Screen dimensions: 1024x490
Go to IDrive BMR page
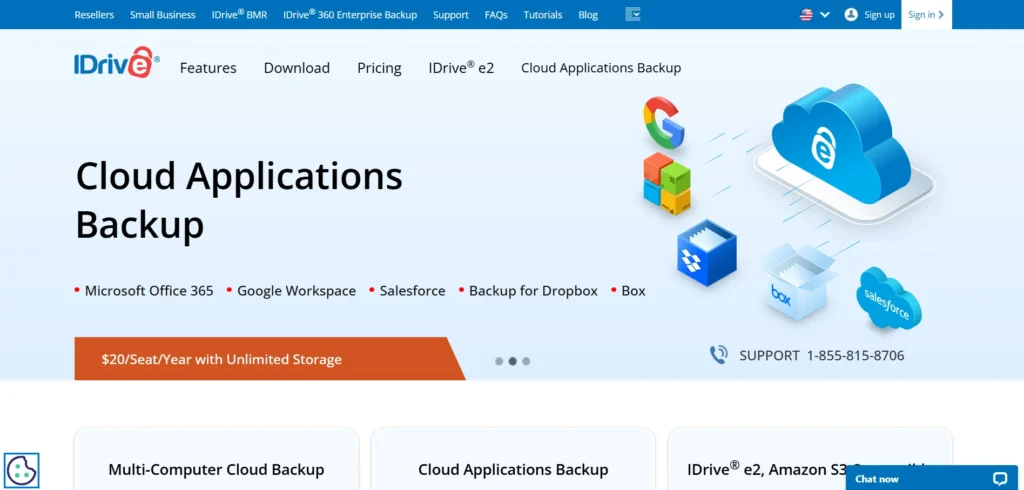[239, 14]
